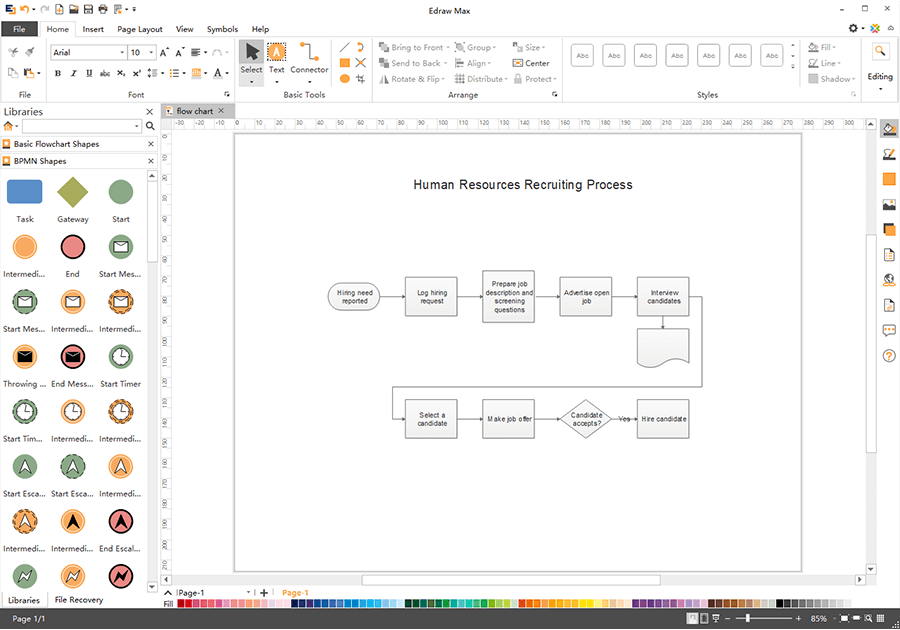The image size is (900, 630).
Task: Select the End event shape
Action: click(x=72, y=247)
